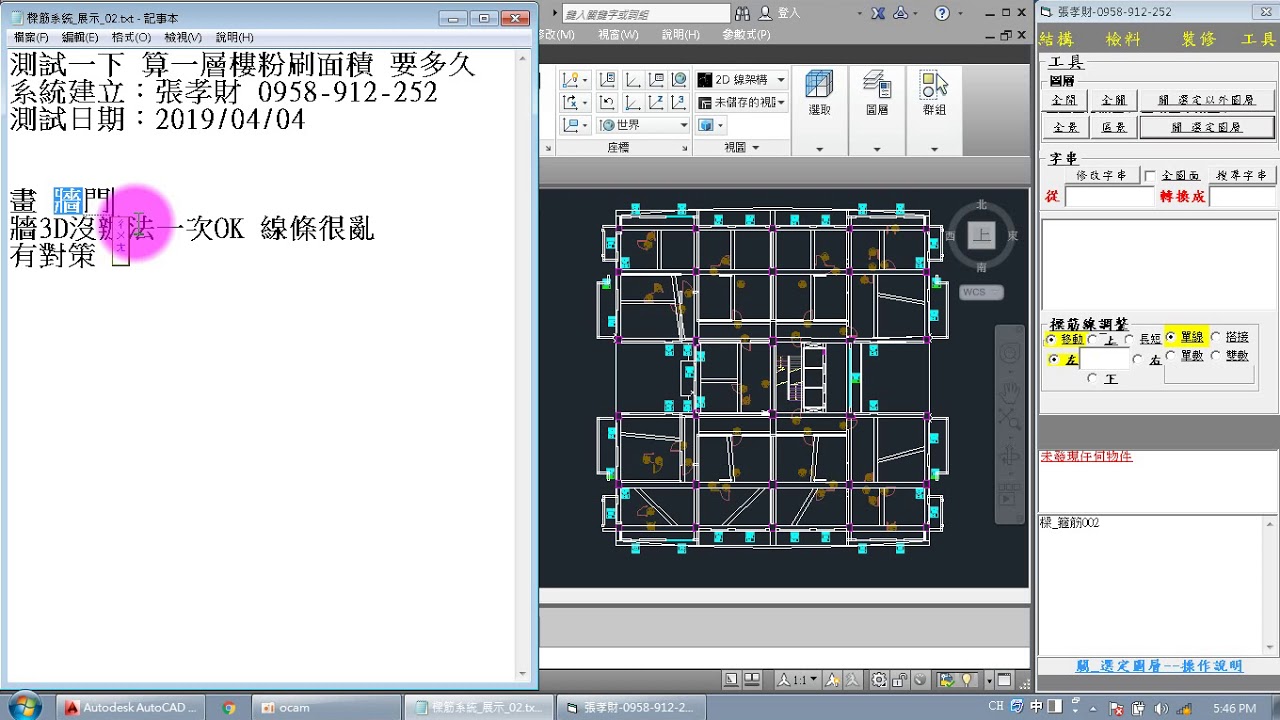1280x720 pixels.
Task: Click the model space status bar icon
Action: click(x=730, y=680)
